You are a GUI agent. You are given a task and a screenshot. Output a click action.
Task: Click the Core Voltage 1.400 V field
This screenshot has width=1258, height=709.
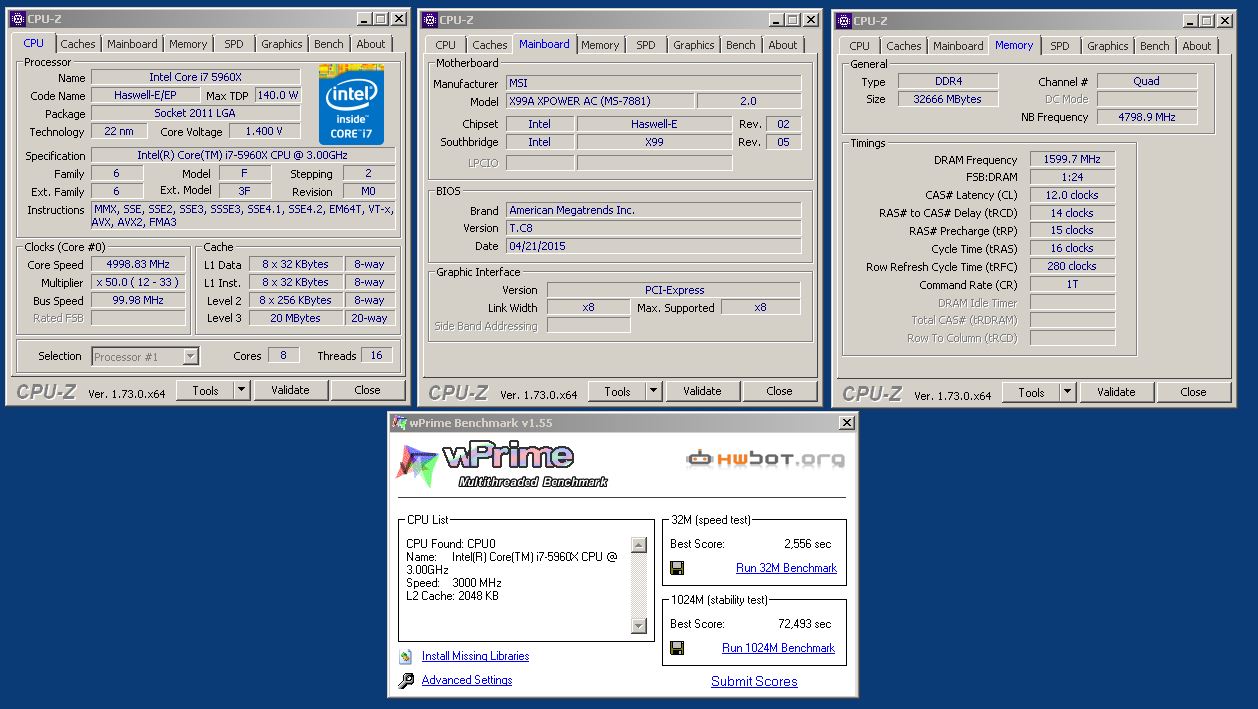coord(265,131)
